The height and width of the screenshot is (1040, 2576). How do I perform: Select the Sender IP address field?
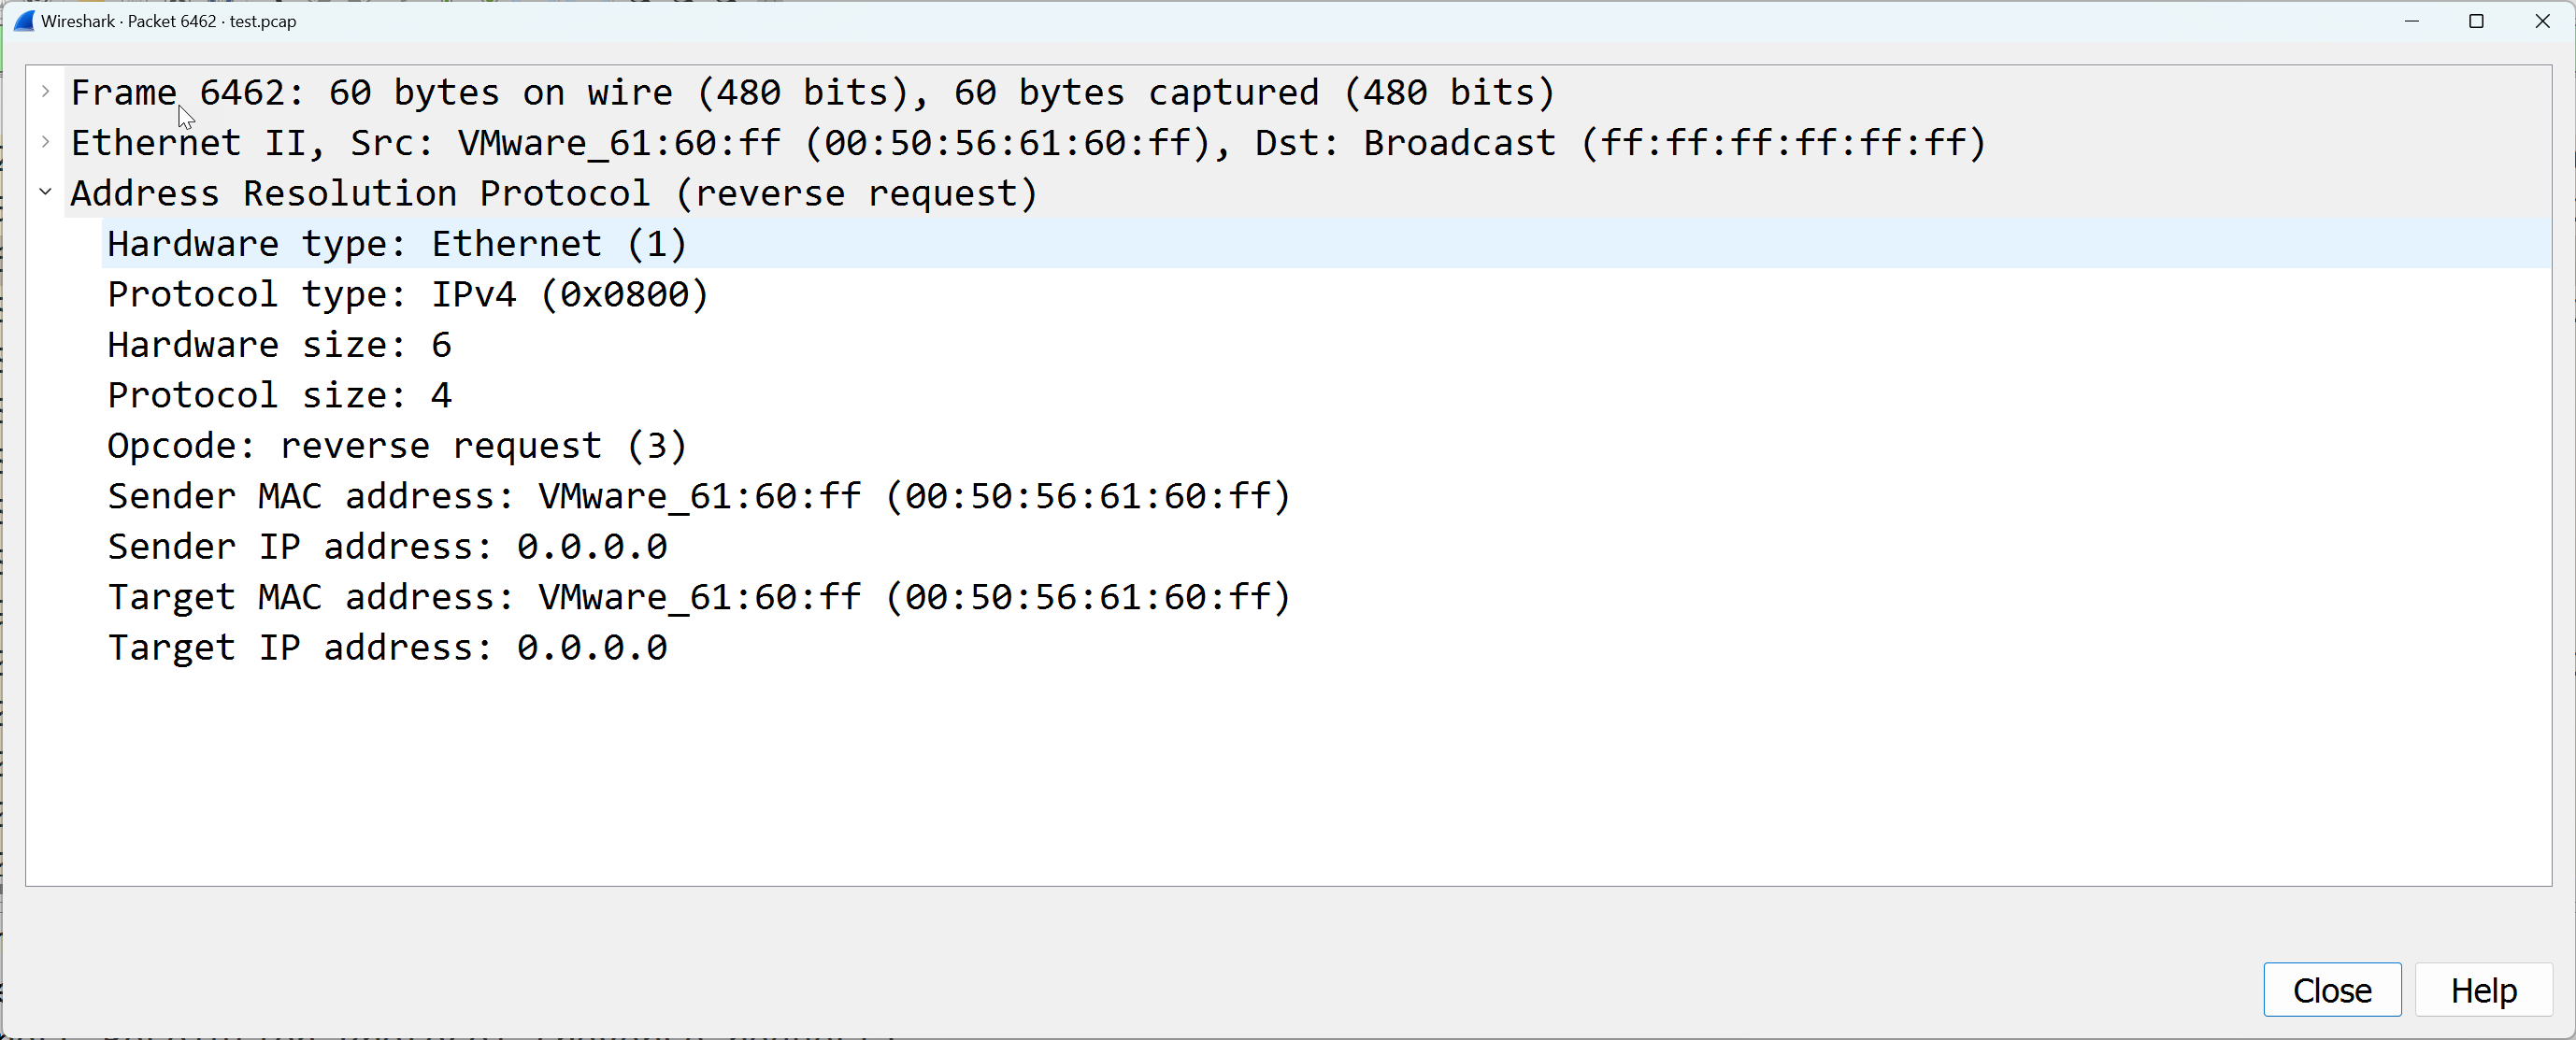[1326, 546]
